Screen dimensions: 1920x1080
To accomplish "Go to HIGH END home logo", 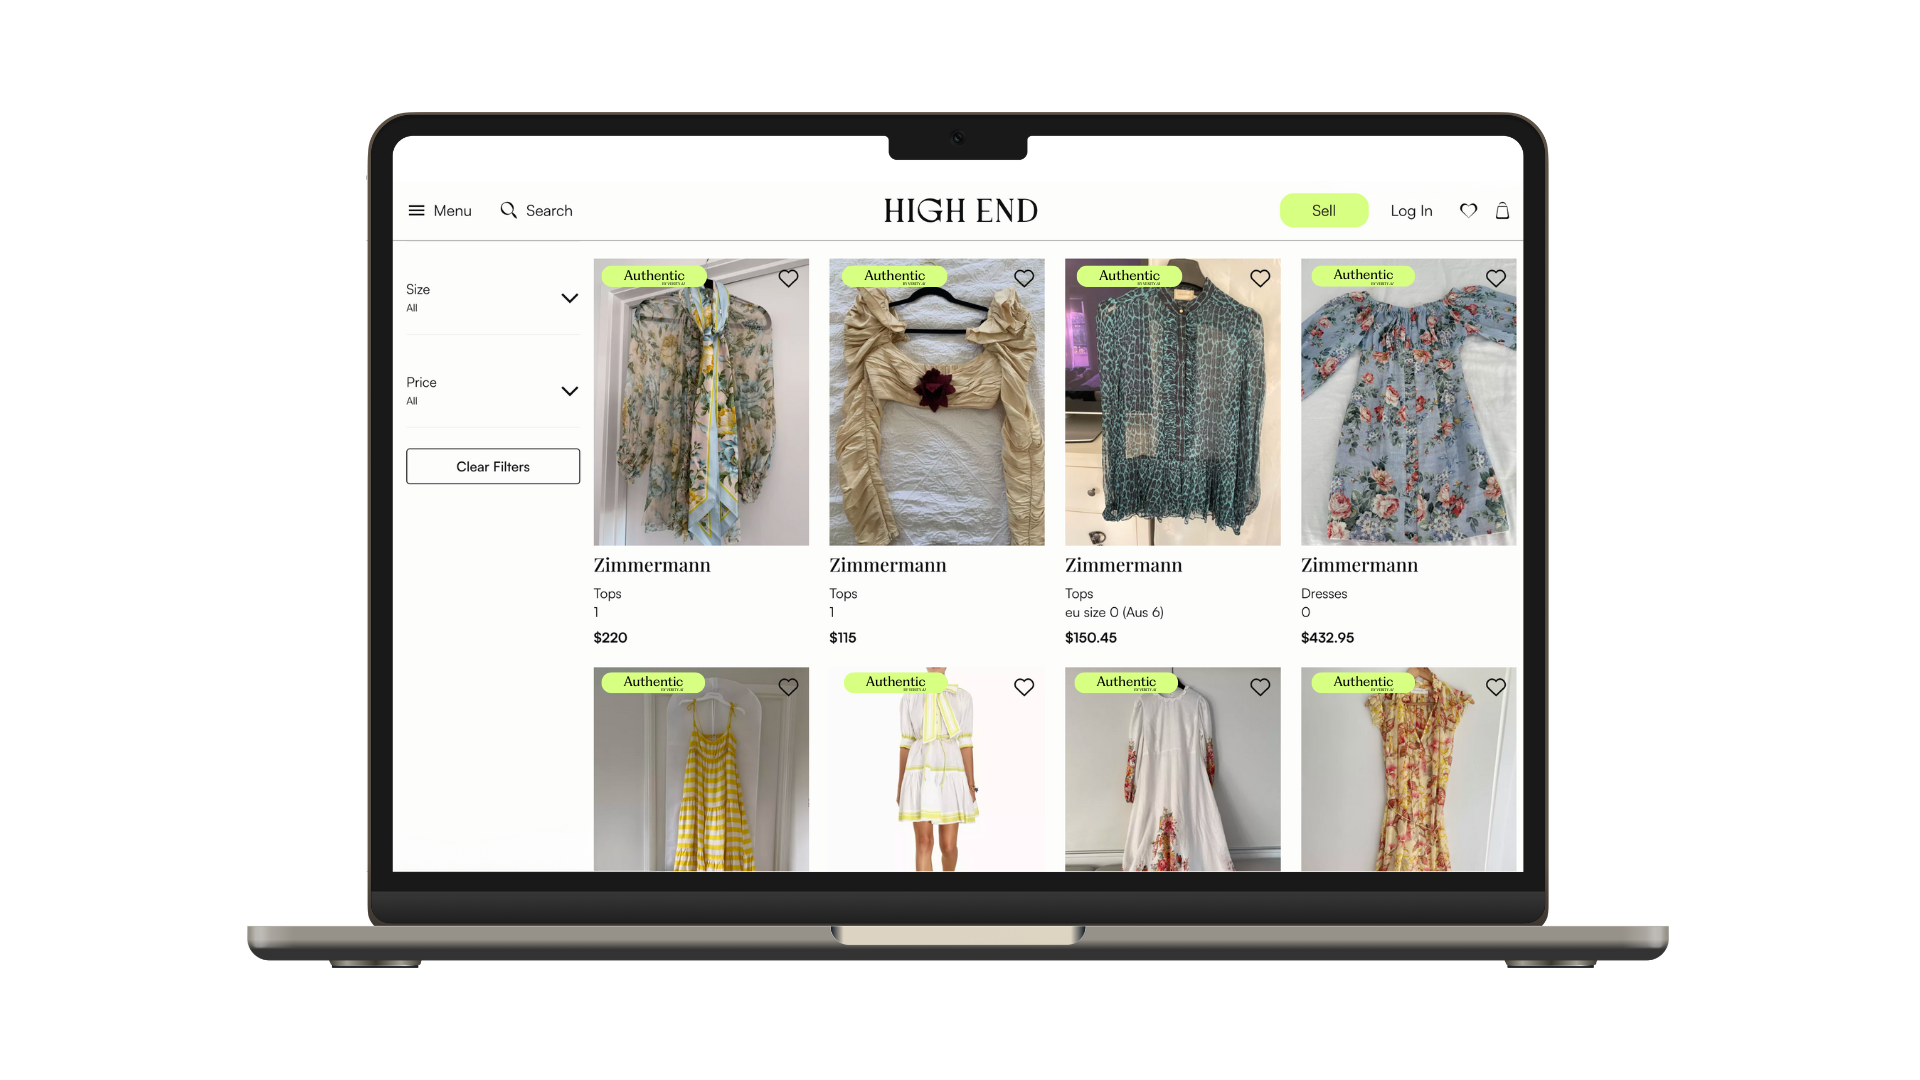I will (x=960, y=211).
